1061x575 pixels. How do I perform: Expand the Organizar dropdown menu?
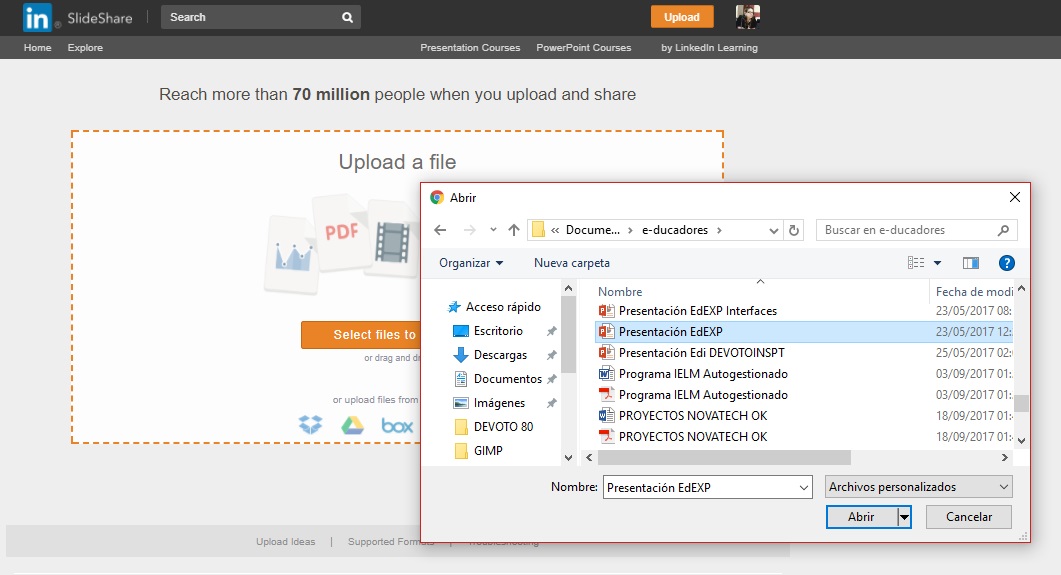click(x=471, y=263)
